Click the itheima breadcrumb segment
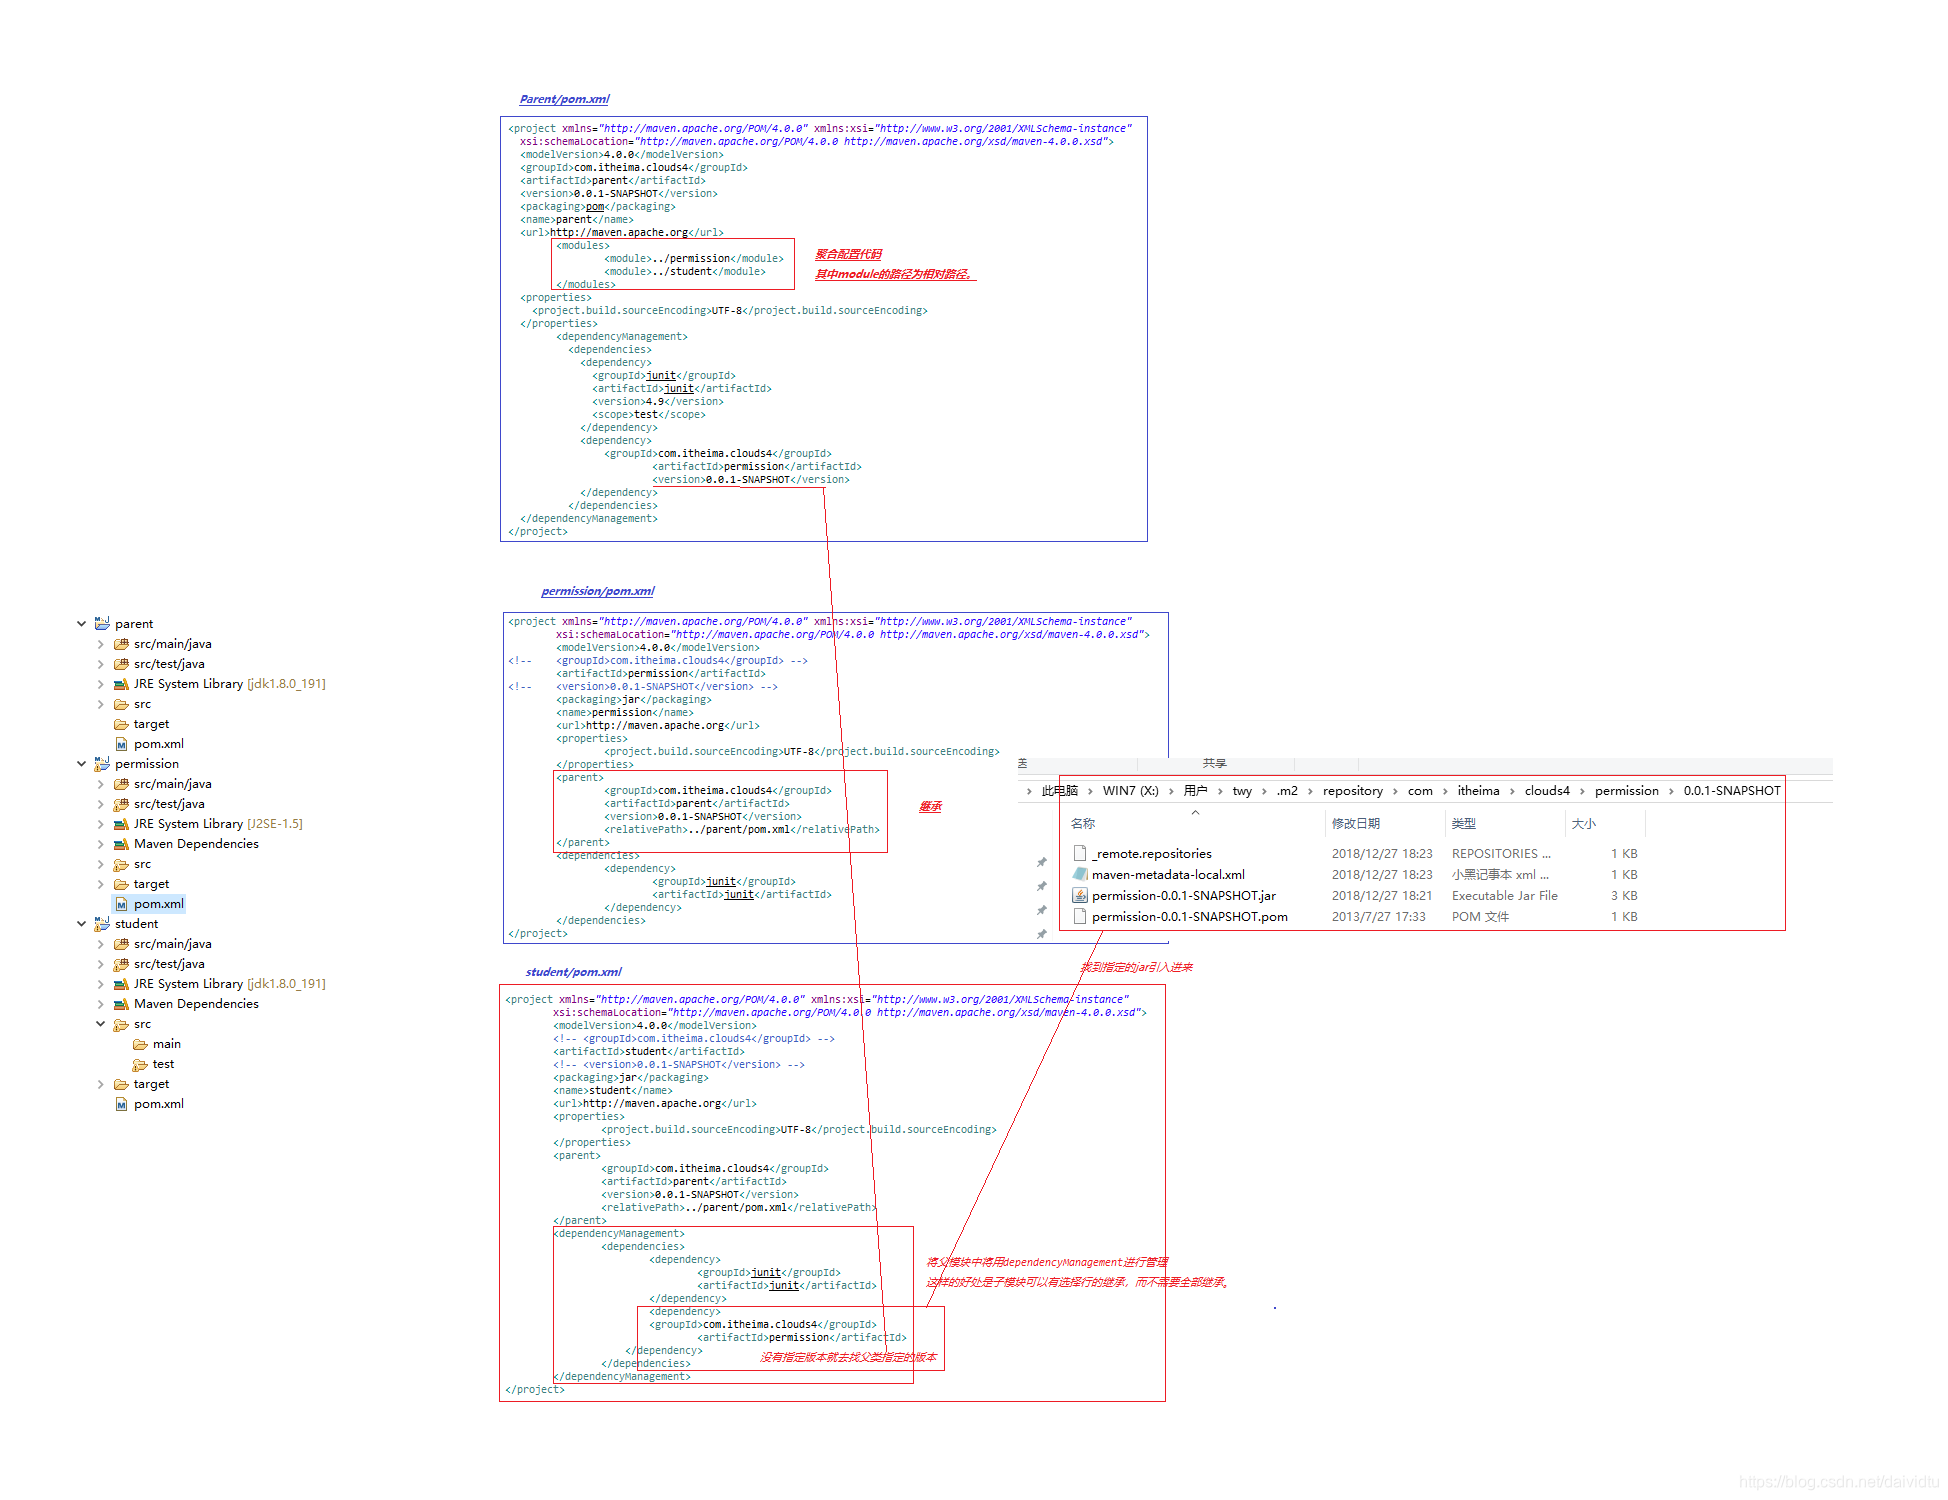 pos(1478,791)
